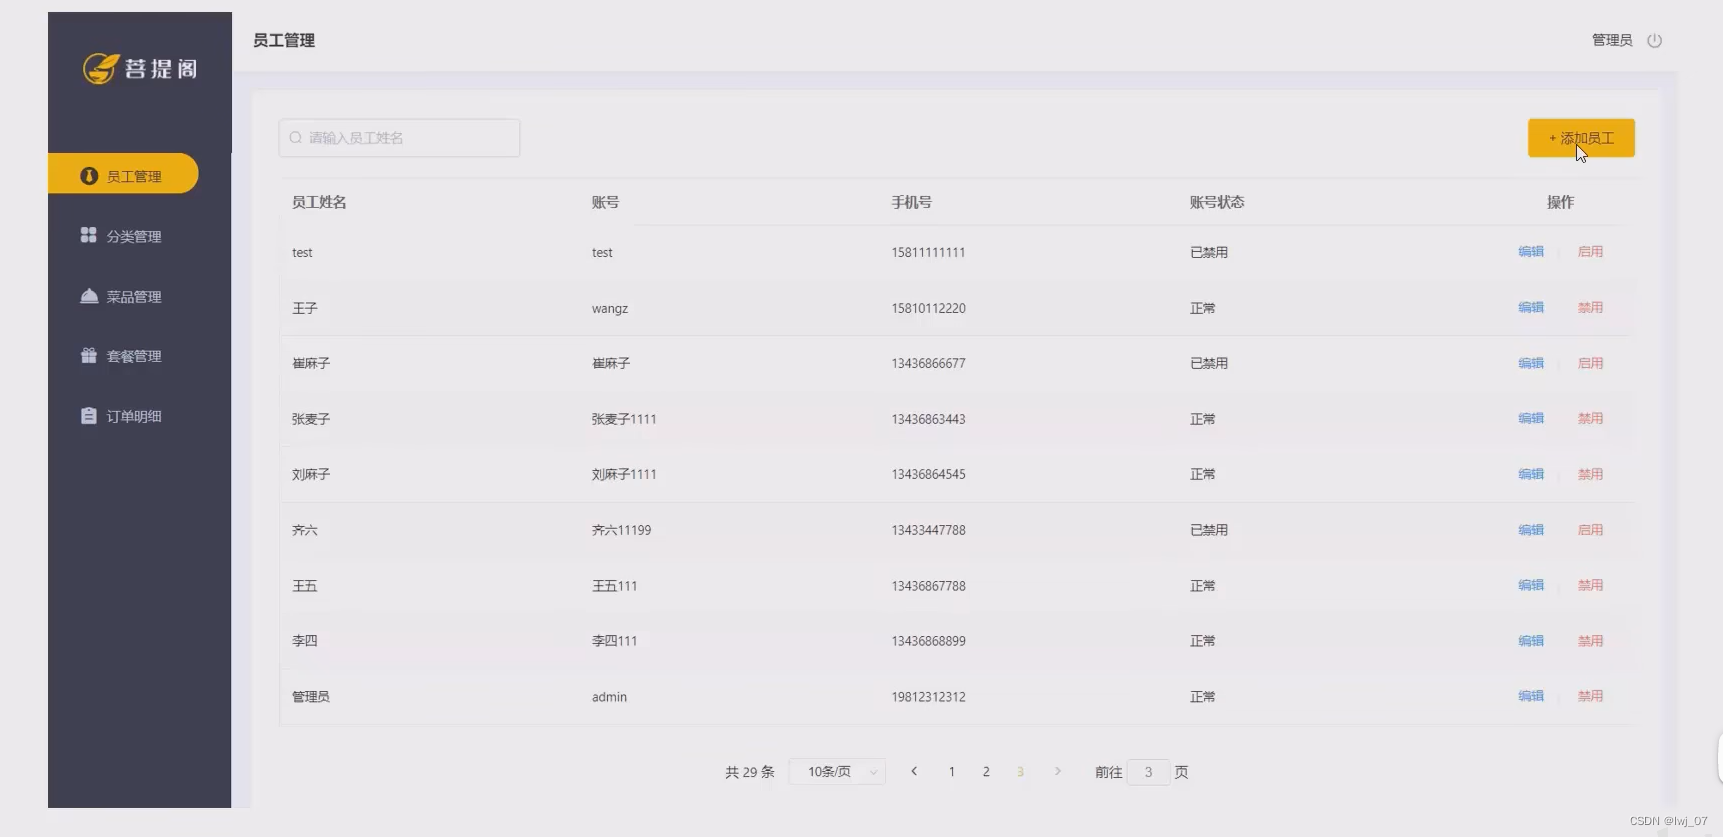The height and width of the screenshot is (837, 1723).
Task: Click phone number 19812312312
Action: pos(928,697)
